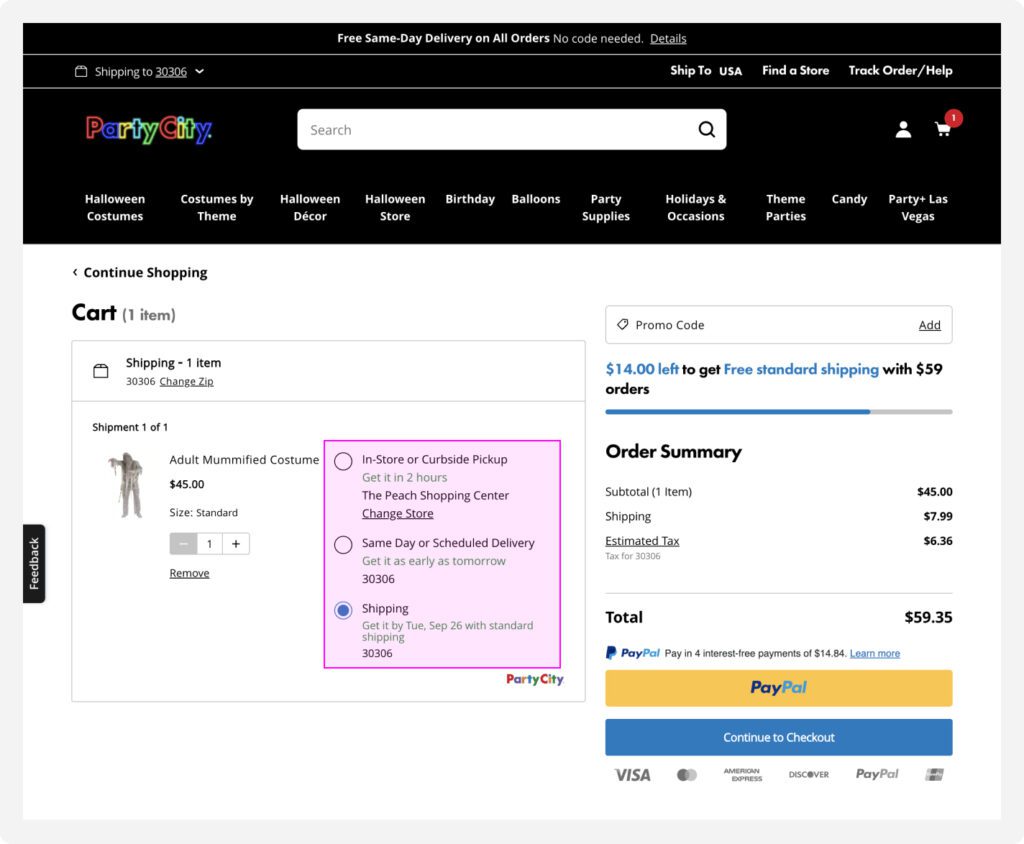Open Halloween Décor menu

(310, 208)
